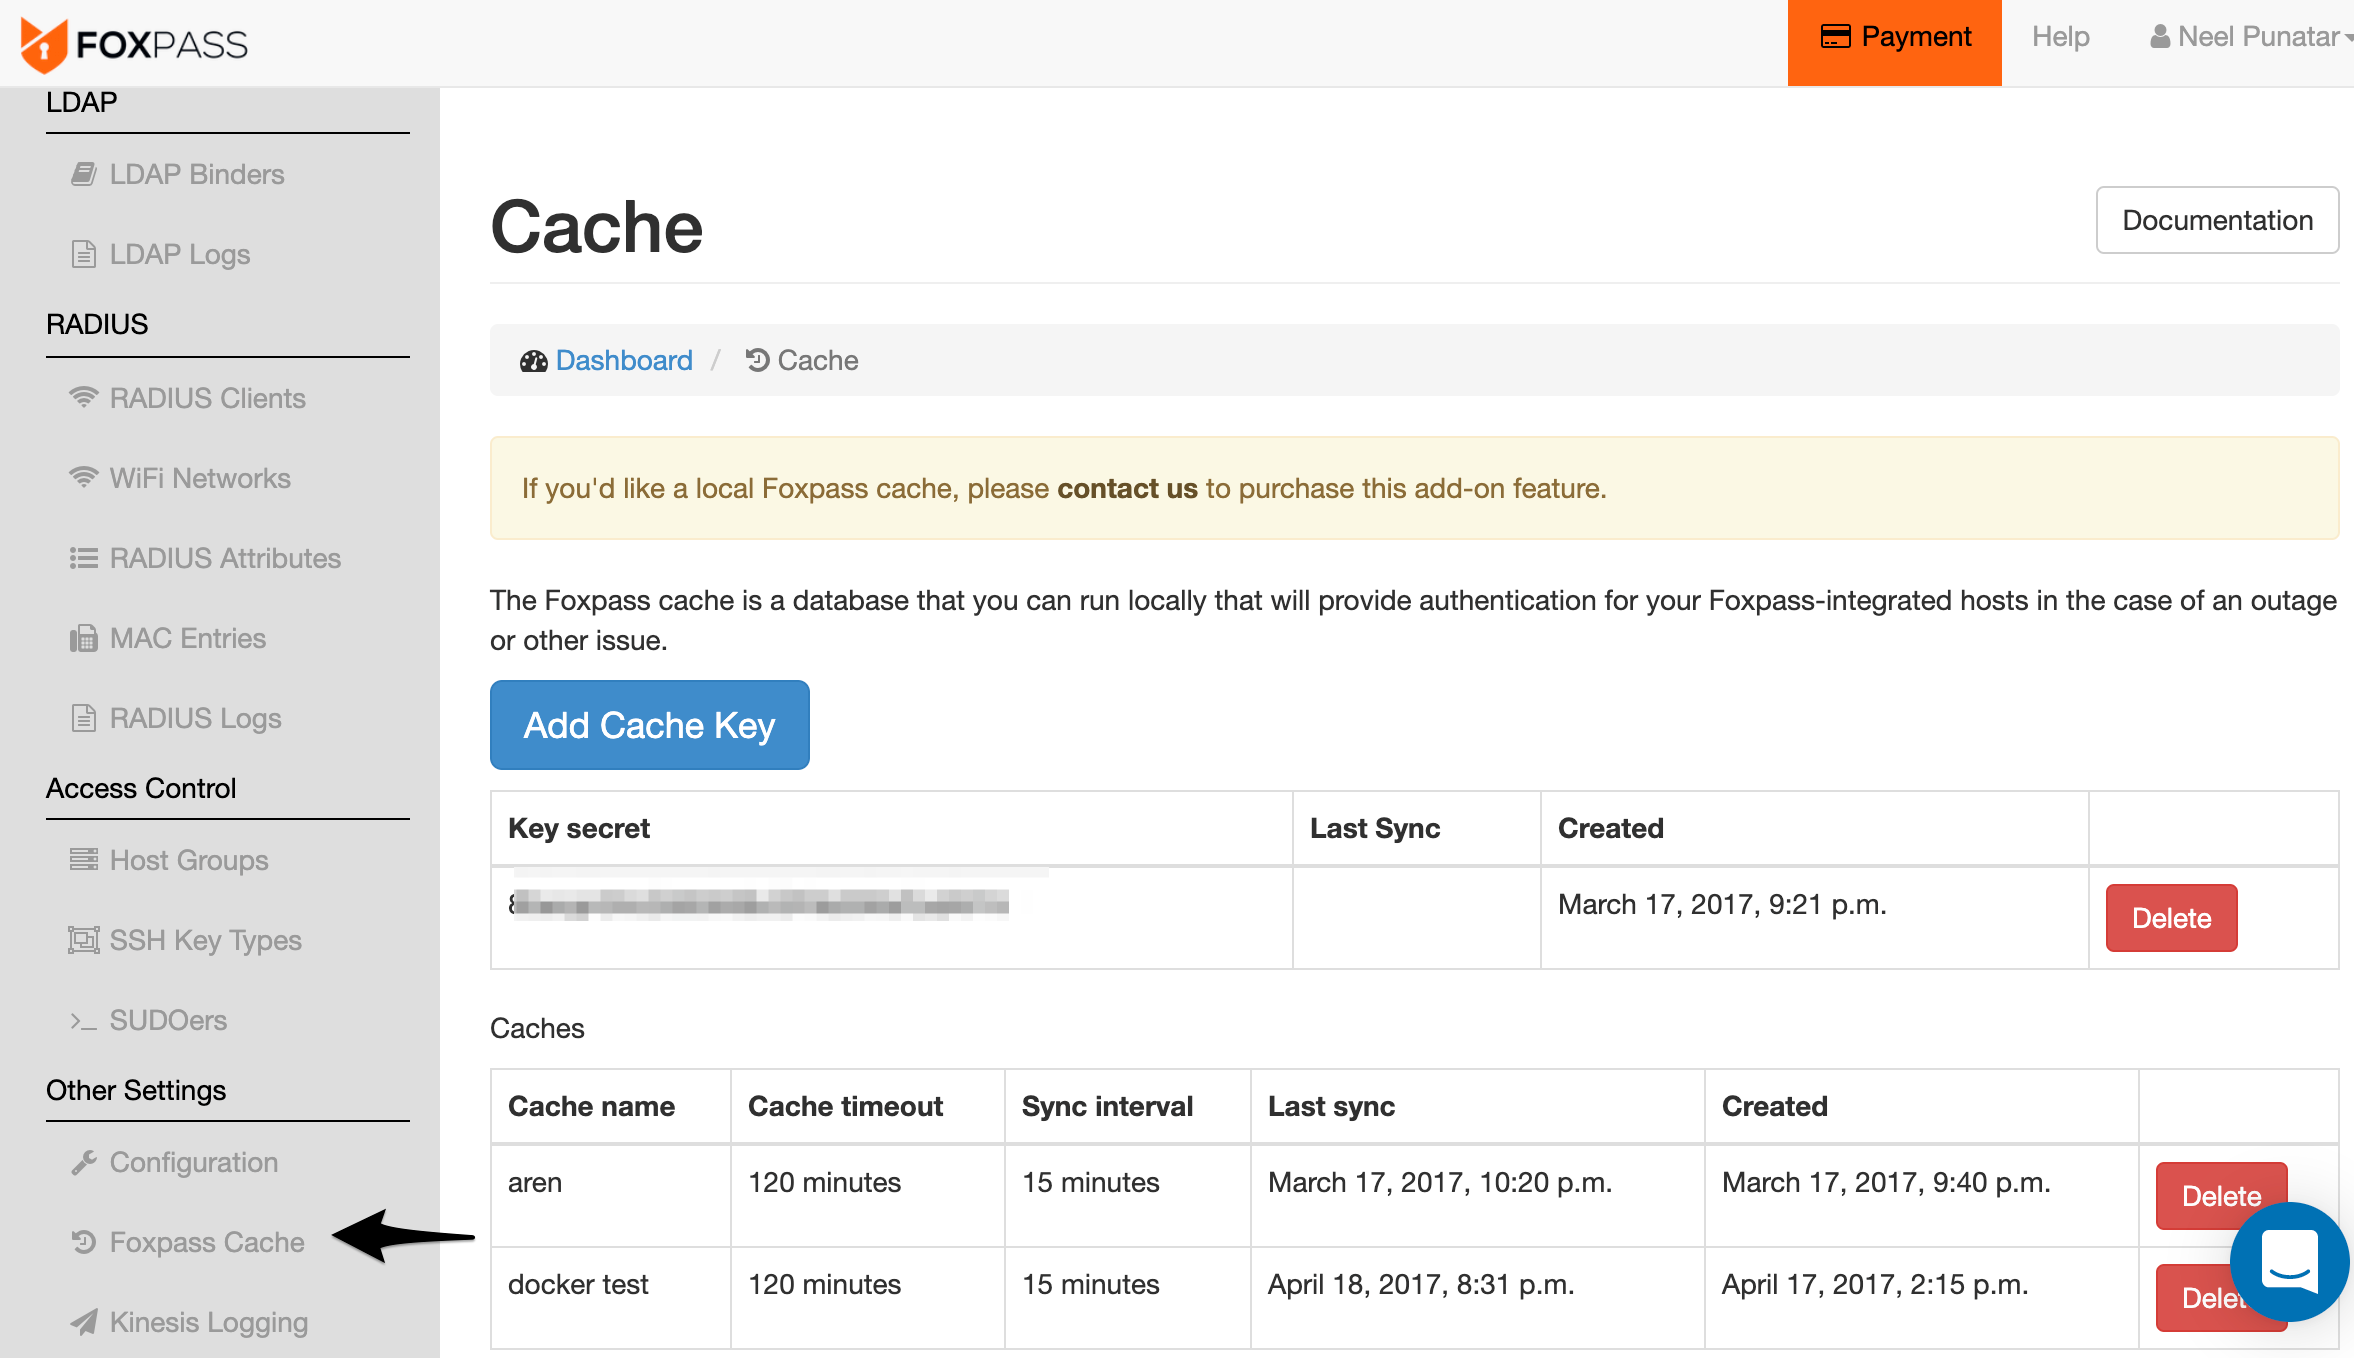Click the Add Cache Key button

[x=649, y=725]
